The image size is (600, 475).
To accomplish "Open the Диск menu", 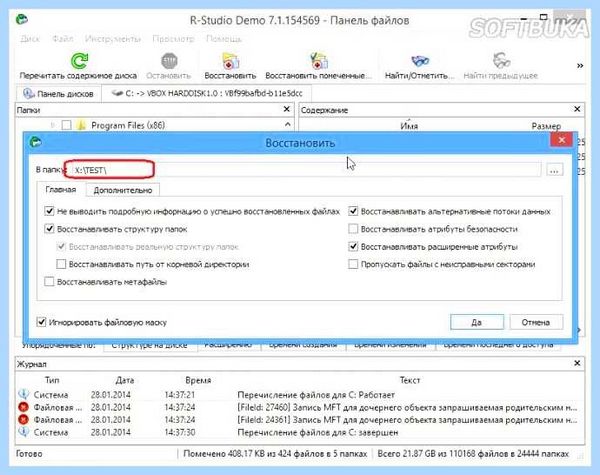I will pos(30,39).
